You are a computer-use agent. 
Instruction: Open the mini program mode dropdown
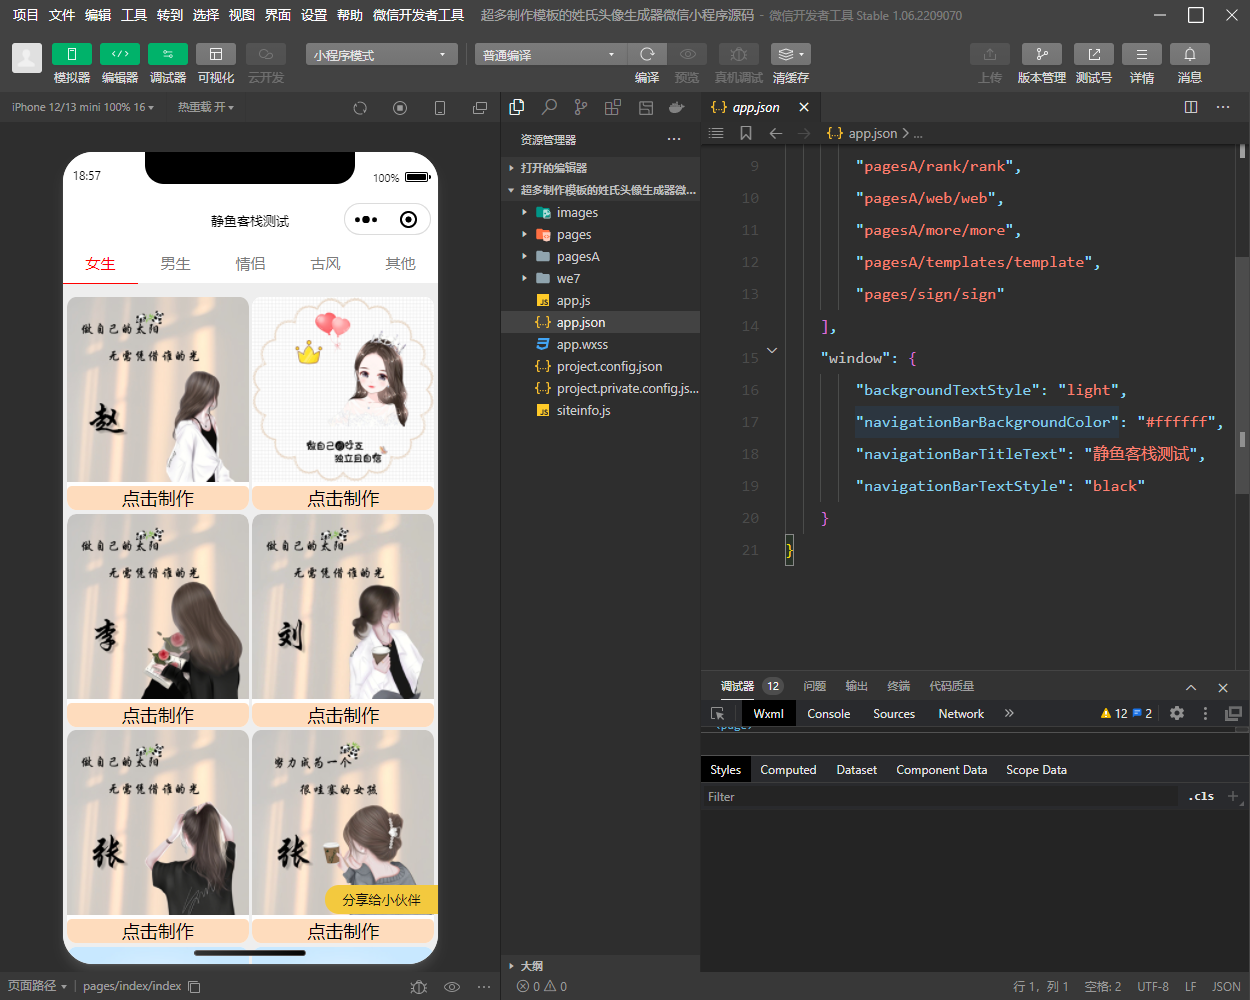pyautogui.click(x=381, y=55)
